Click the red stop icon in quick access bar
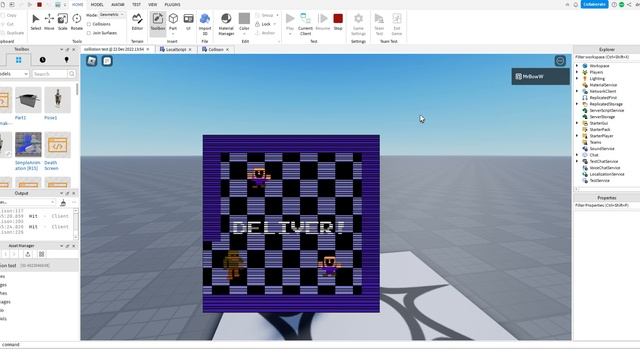The height and width of the screenshot is (360, 640). tap(39, 4)
